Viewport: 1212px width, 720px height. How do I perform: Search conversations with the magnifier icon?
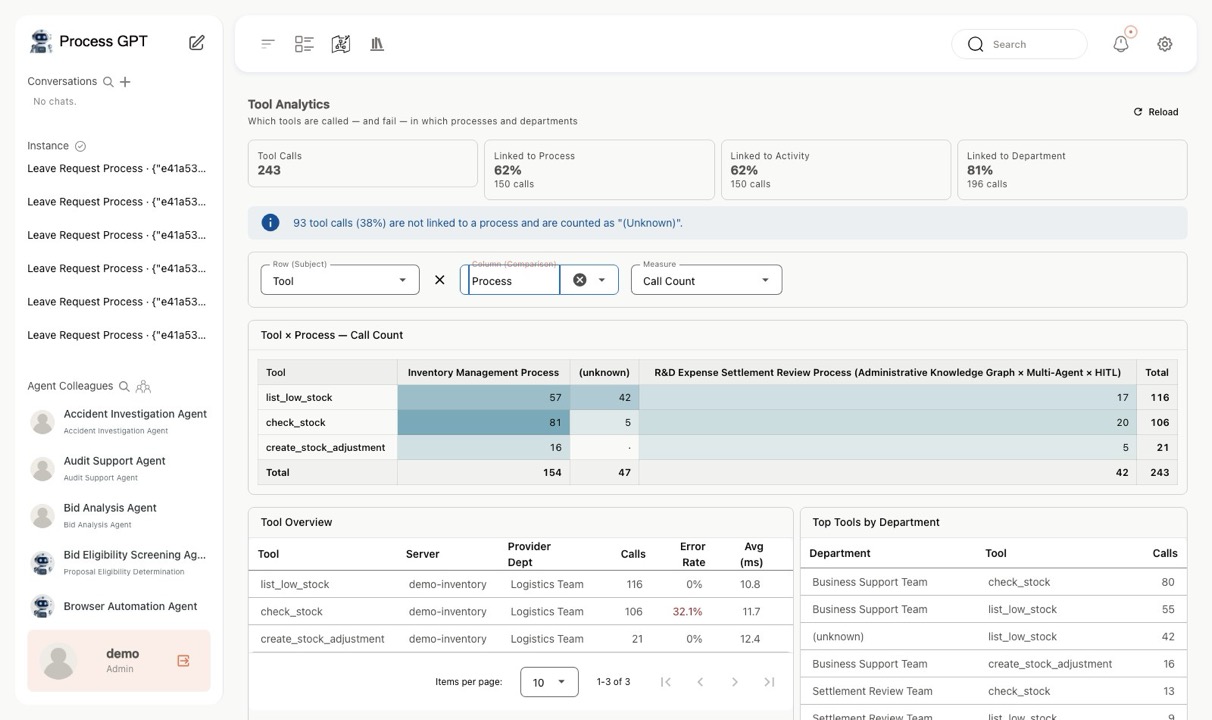(x=108, y=82)
